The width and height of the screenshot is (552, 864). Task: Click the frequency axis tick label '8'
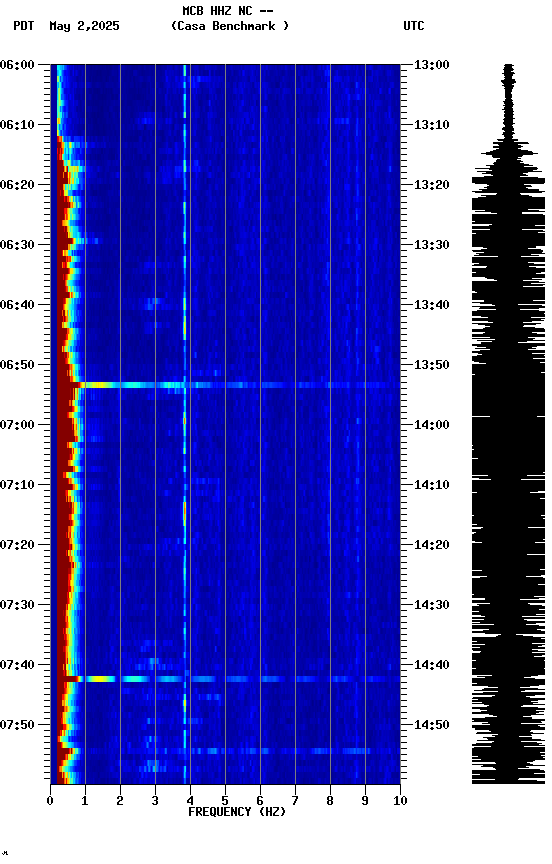[x=330, y=801]
